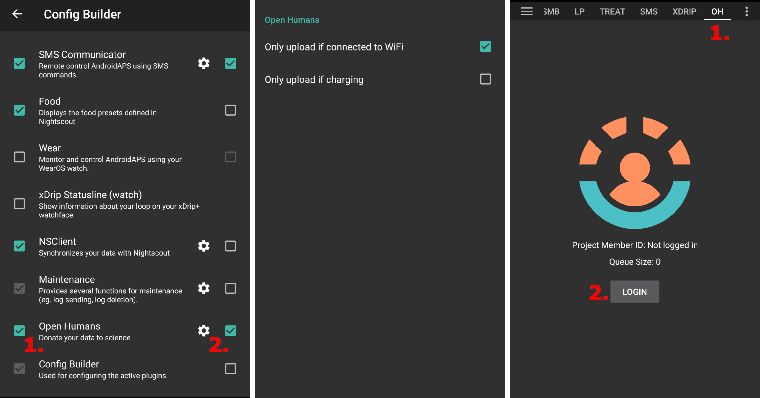Screen dimensions: 760x398
Task: Click the 'Queue Size: 0' text
Action: click(634, 262)
